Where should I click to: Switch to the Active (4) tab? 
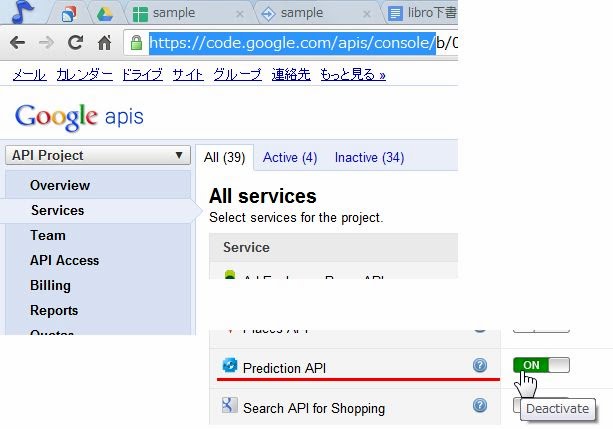click(x=290, y=157)
